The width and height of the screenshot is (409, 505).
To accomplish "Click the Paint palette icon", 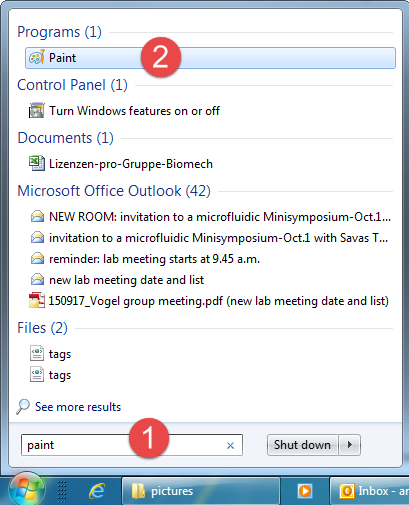I will click(37, 57).
